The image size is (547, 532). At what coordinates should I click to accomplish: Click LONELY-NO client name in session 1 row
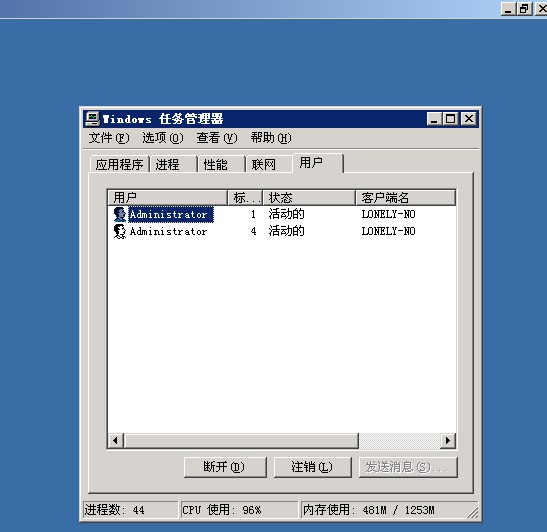pyautogui.click(x=388, y=214)
